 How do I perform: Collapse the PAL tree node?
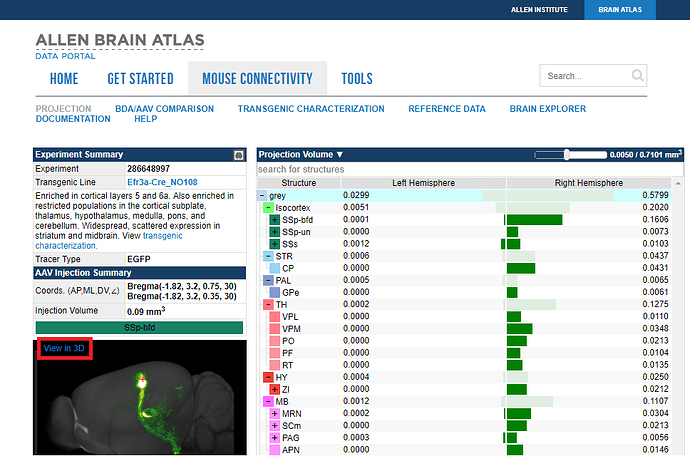click(268, 280)
